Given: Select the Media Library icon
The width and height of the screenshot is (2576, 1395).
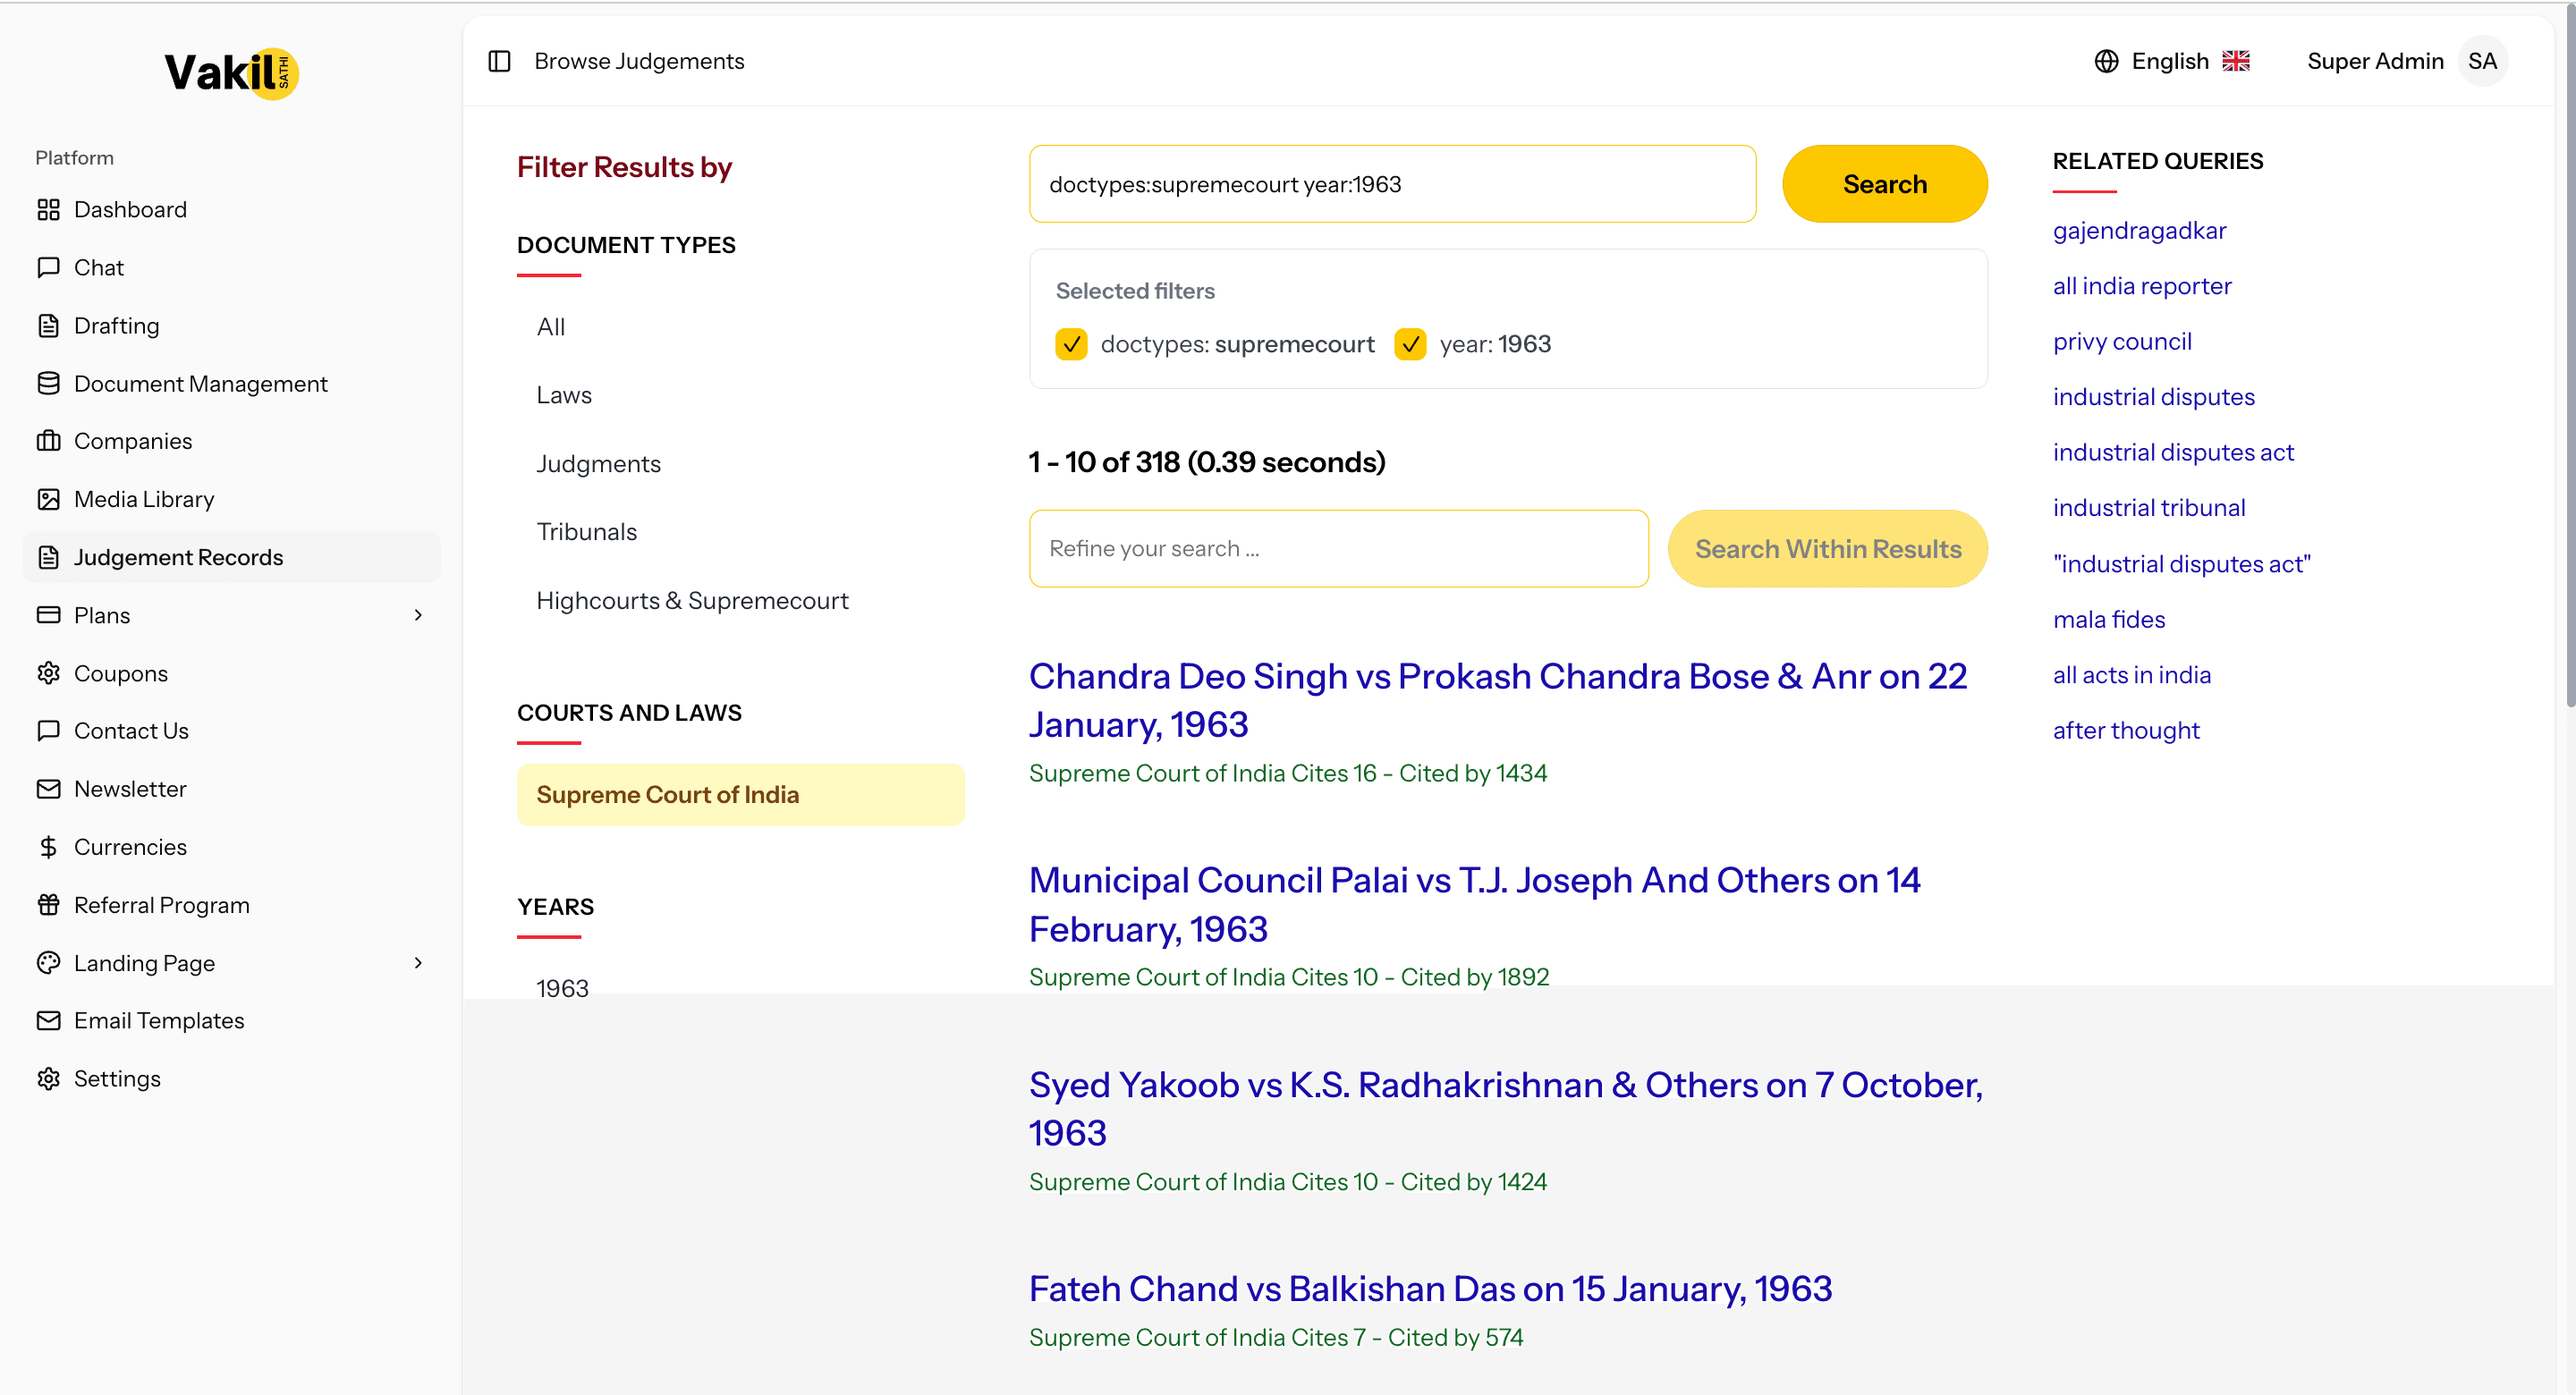Looking at the screenshot, I should 49,498.
